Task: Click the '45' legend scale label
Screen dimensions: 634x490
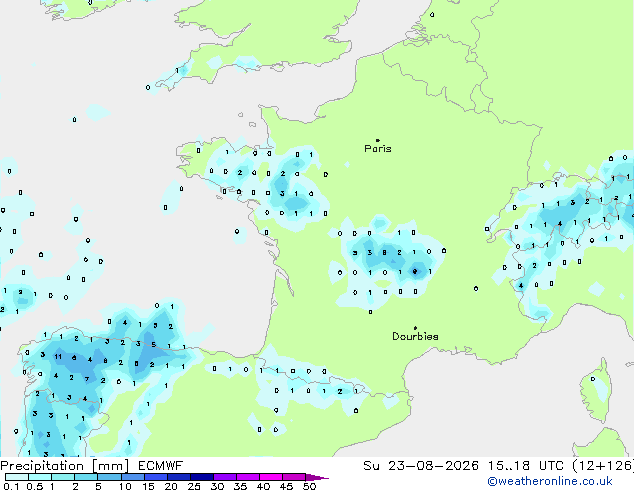Action: (286, 486)
